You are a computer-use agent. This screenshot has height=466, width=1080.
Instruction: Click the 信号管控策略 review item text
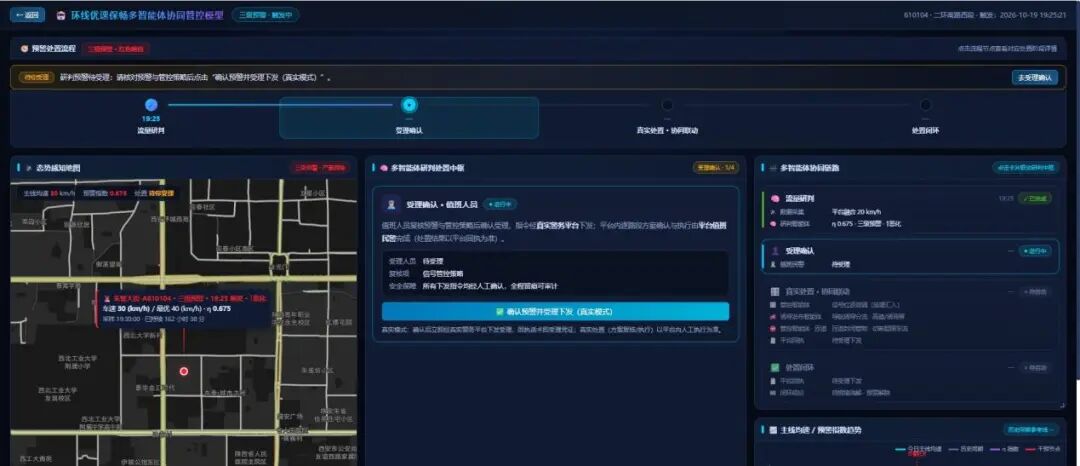(x=443, y=273)
